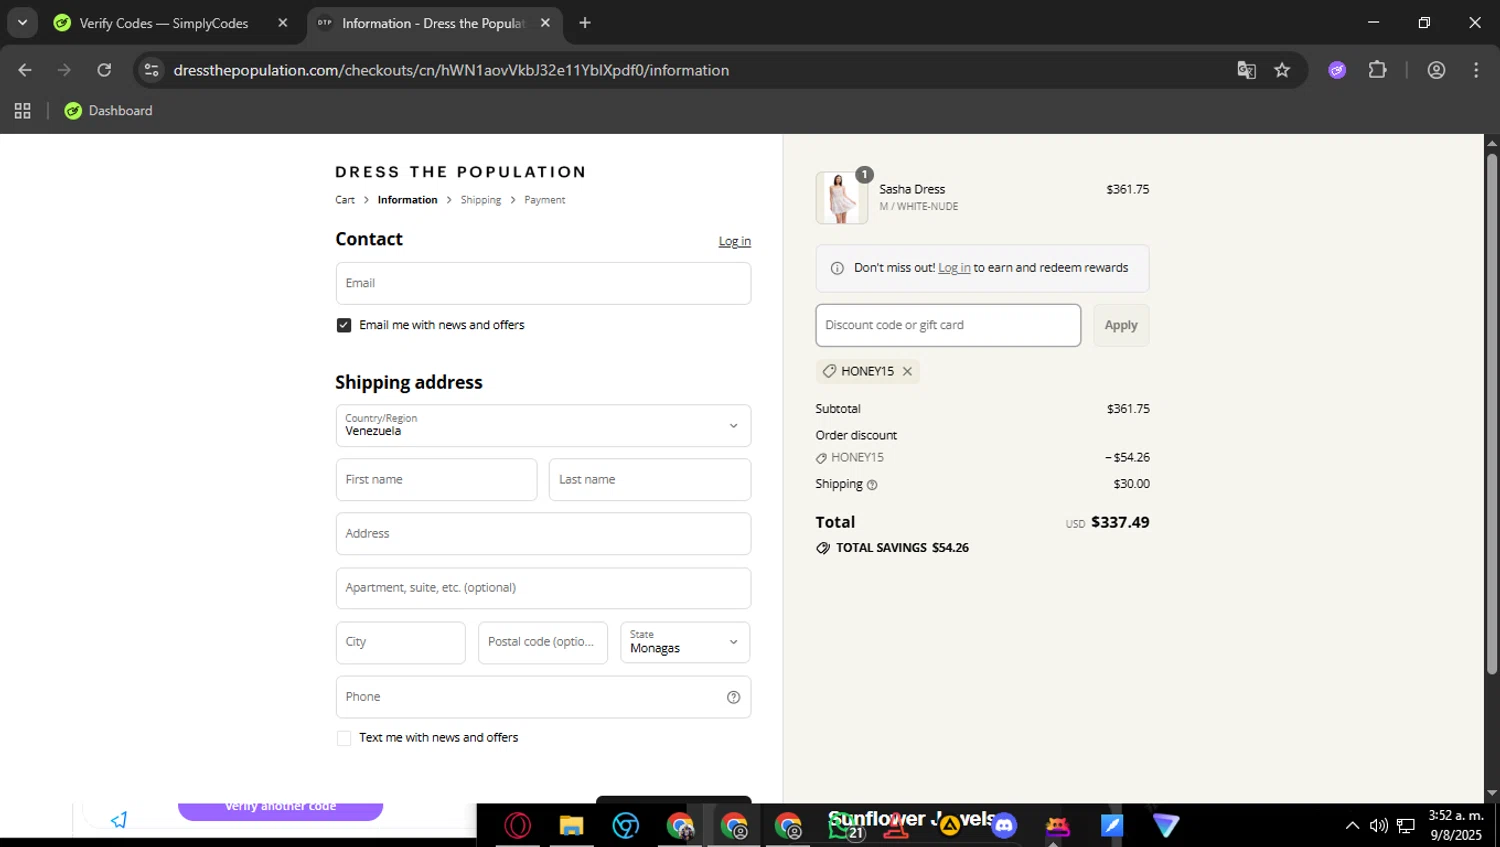Click the Apply discount button
Screen dimensions: 1500x847
1121,325
